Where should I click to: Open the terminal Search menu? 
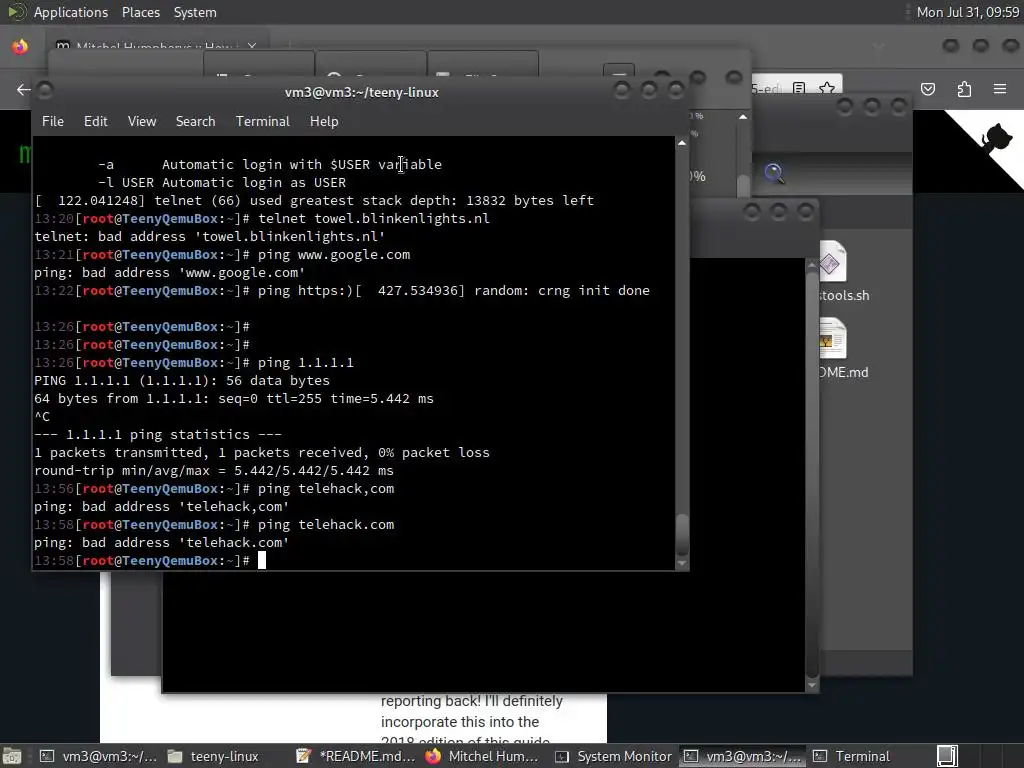(x=195, y=121)
